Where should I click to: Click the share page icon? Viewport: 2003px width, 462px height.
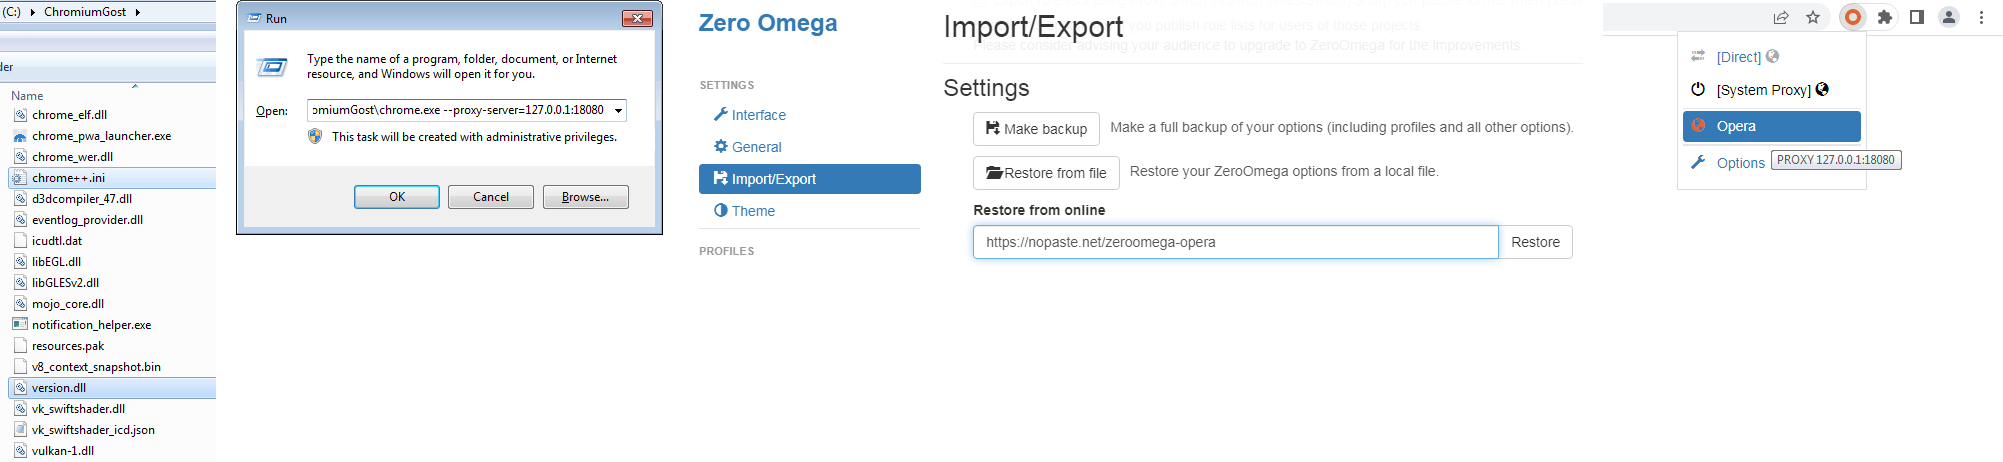tap(1781, 17)
